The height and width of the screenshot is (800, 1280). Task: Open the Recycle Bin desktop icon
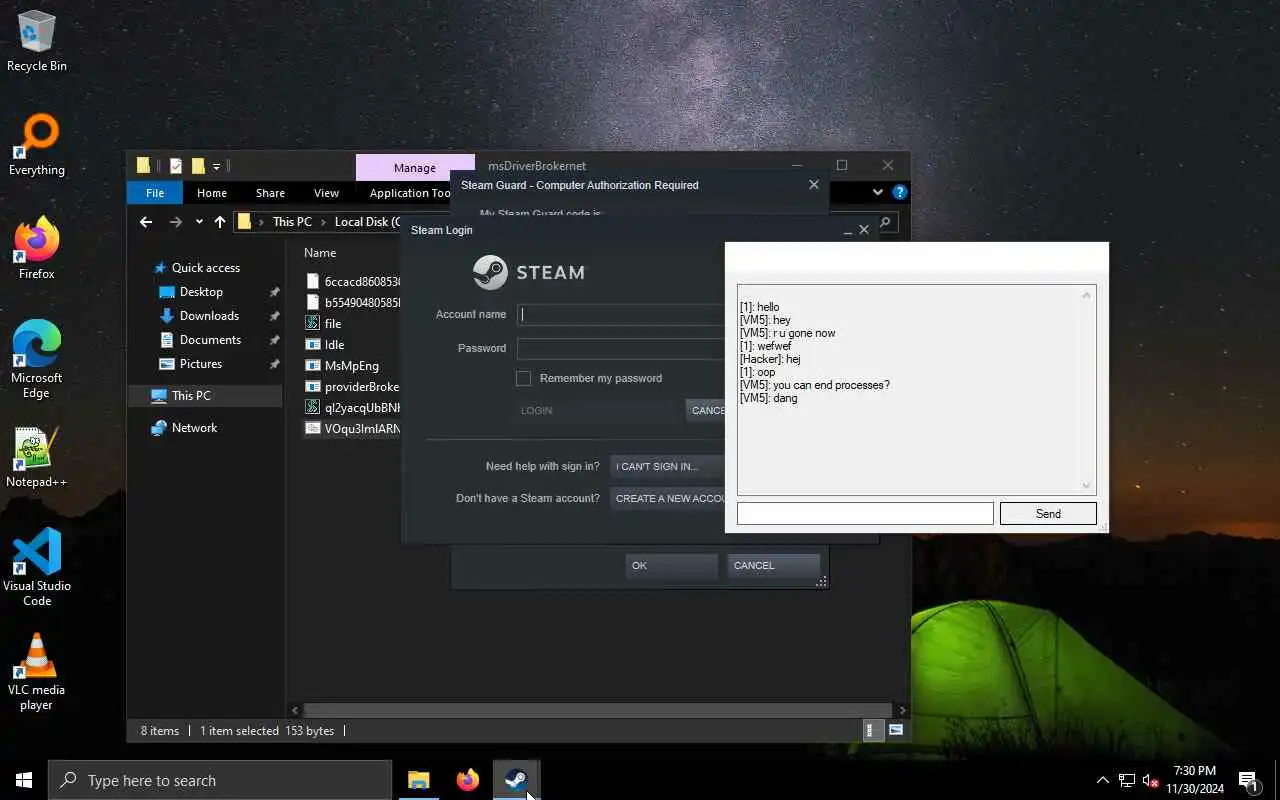coord(37,42)
